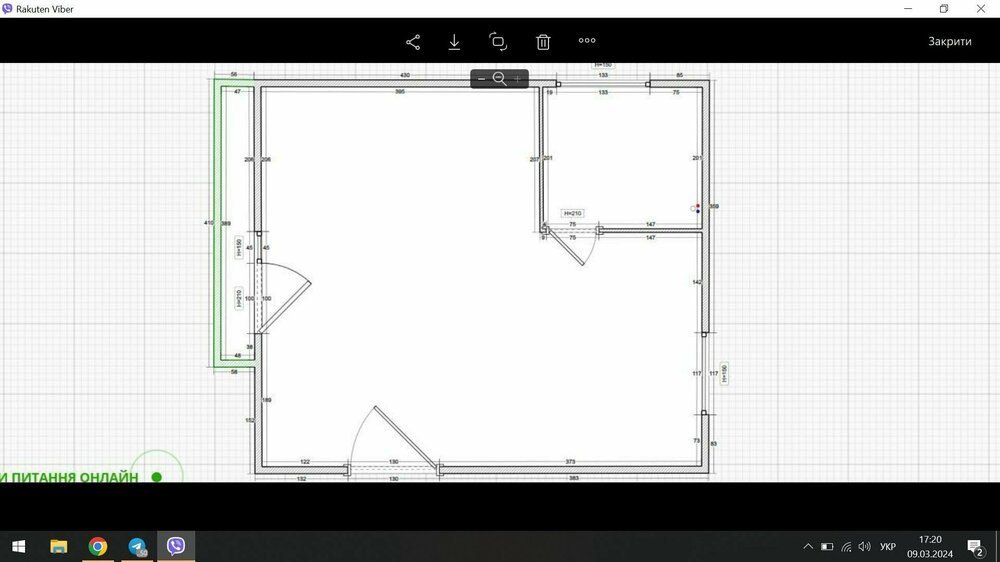
Task: Click the H=210 label near inner door
Action: (573, 213)
